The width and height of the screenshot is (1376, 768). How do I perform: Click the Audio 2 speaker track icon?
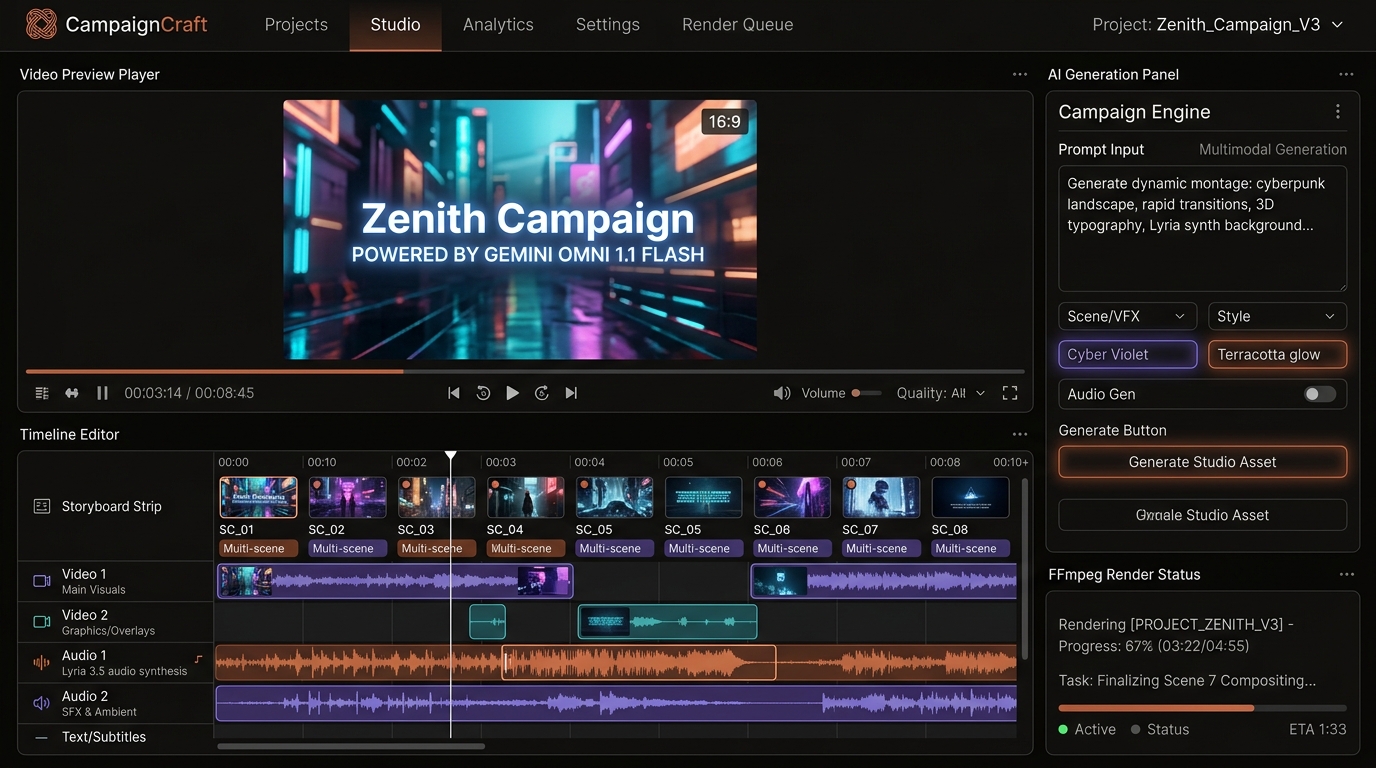tap(42, 703)
